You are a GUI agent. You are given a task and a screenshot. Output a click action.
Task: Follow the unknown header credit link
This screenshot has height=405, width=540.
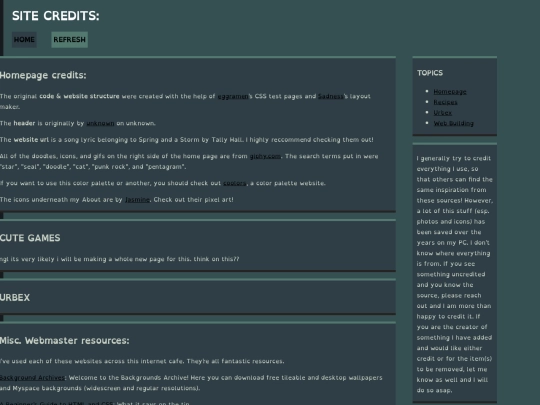pyautogui.click(x=100, y=123)
